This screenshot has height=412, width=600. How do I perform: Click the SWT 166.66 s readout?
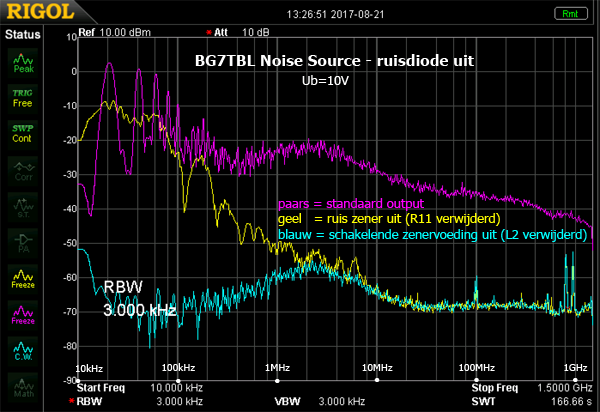coord(532,401)
